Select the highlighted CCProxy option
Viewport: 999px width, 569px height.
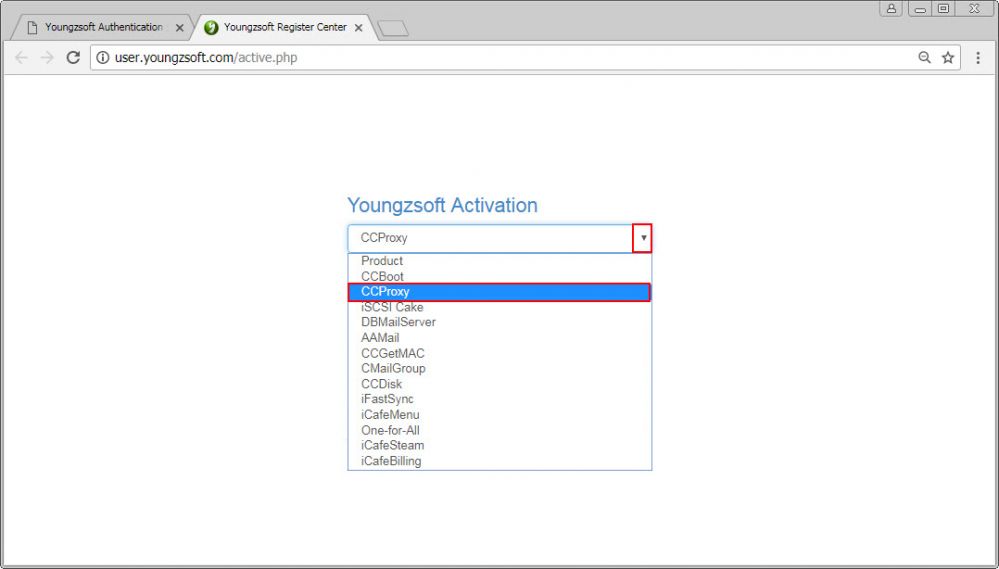coord(500,292)
